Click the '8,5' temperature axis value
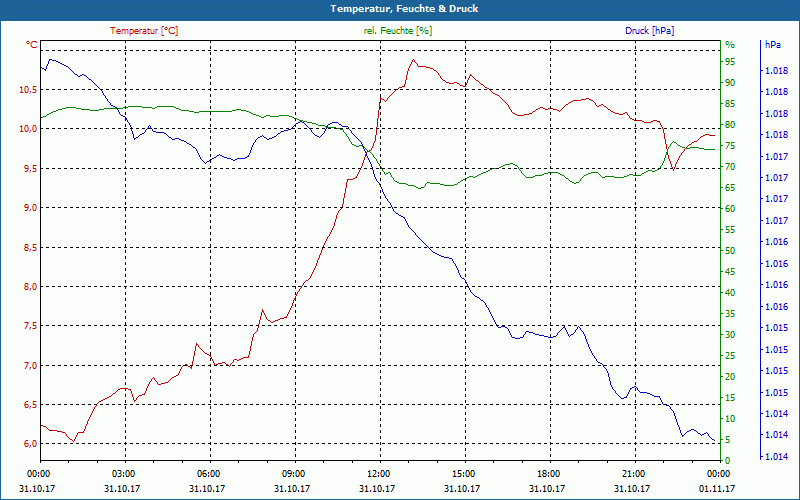The width and height of the screenshot is (800, 500). (x=31, y=247)
